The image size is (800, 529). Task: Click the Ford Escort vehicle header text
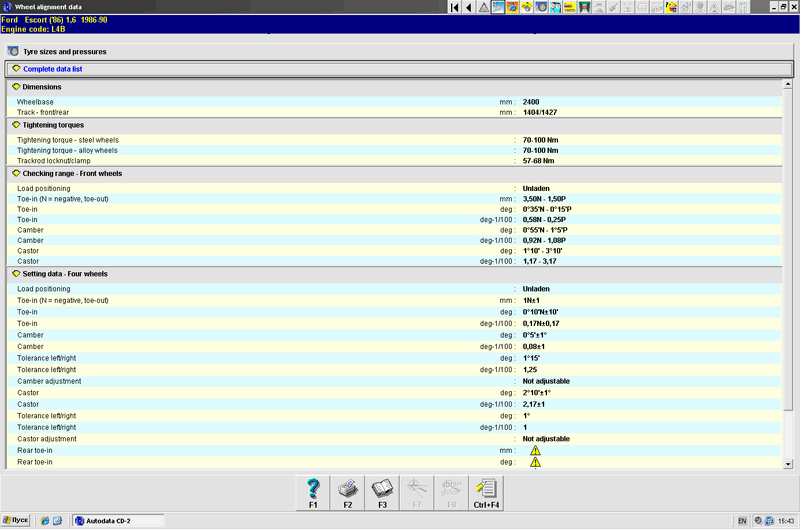click(54, 20)
